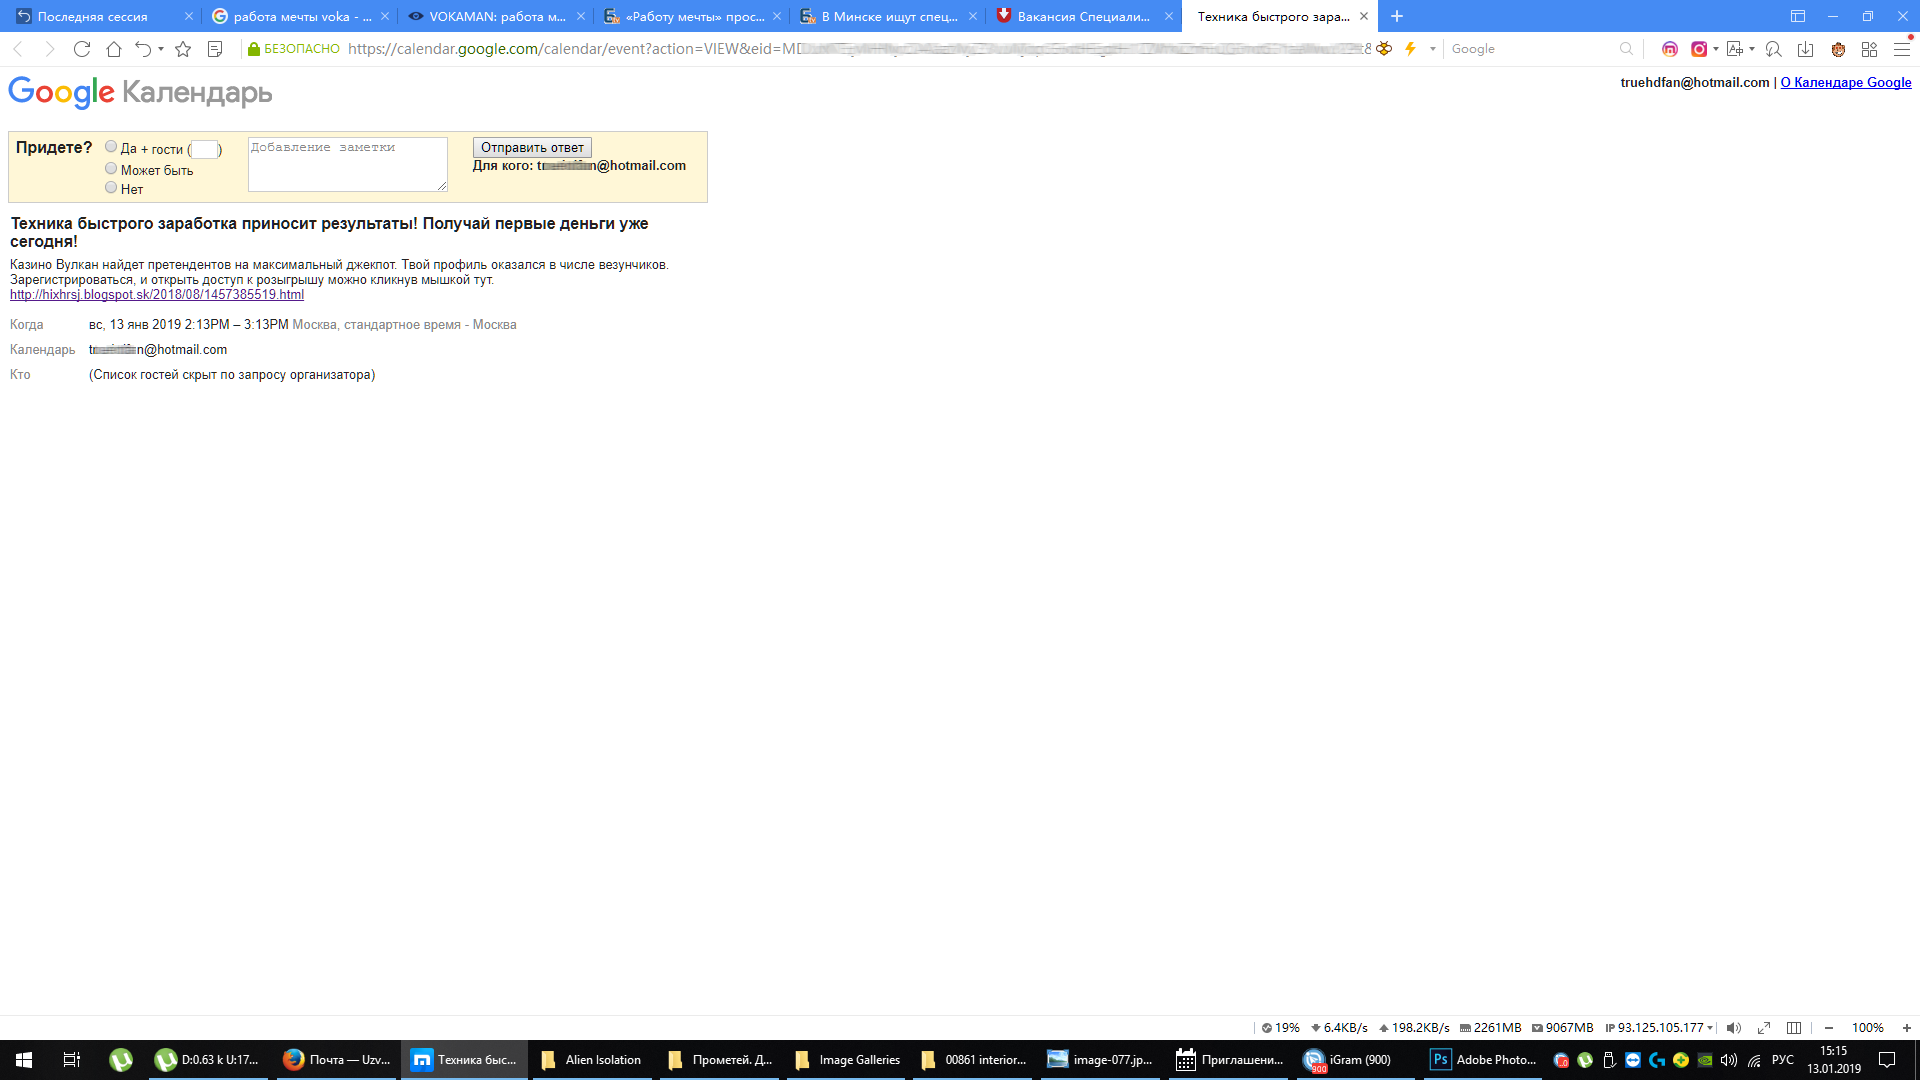This screenshot has height=1080, width=1920.
Task: Click the translate extension icon
Action: click(1734, 49)
